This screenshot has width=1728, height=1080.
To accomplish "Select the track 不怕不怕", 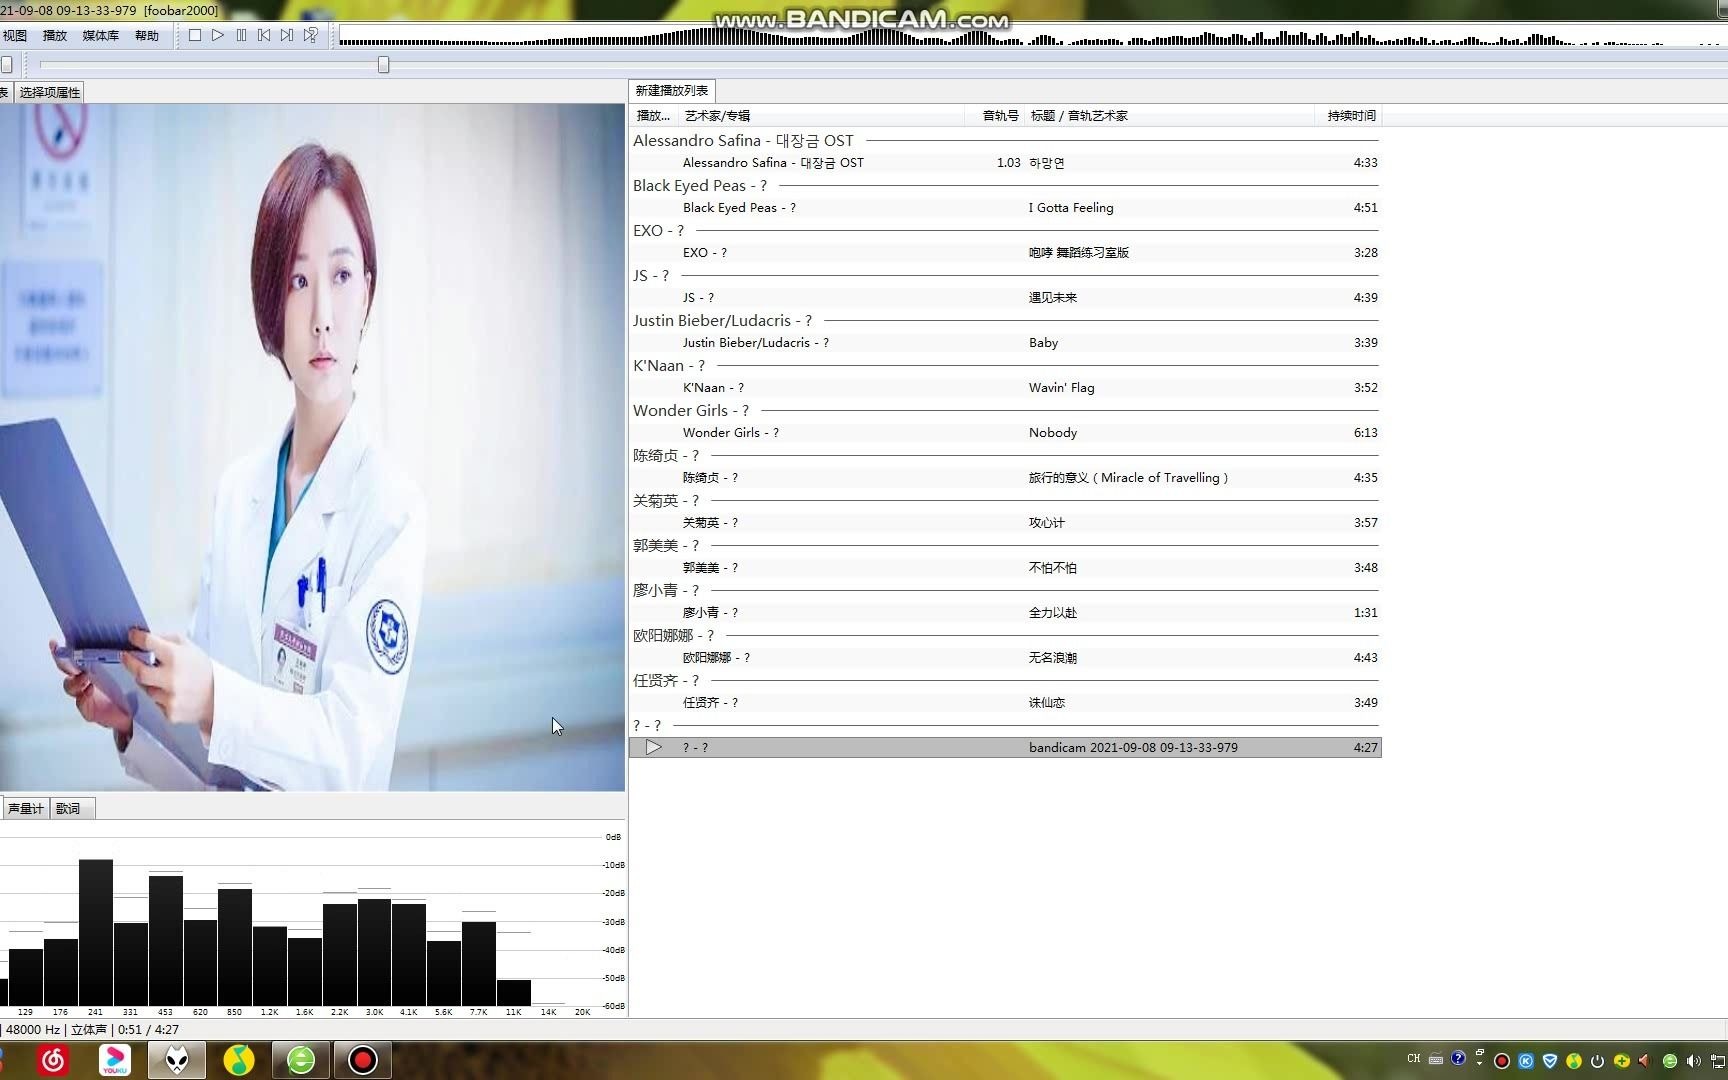I will [x=1005, y=568].
